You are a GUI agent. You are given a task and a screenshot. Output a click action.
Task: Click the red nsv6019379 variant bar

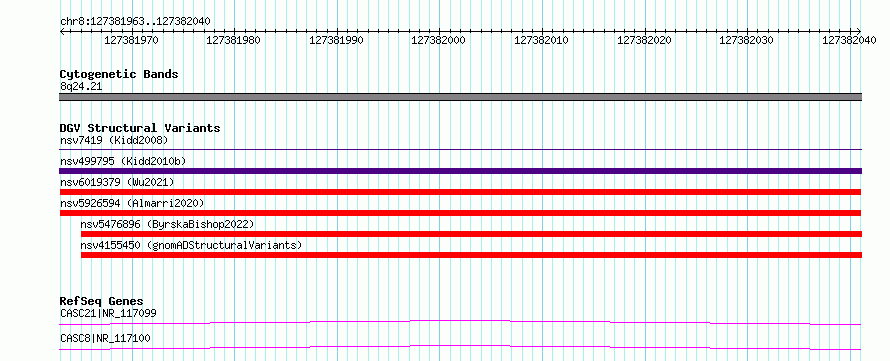pos(461,192)
